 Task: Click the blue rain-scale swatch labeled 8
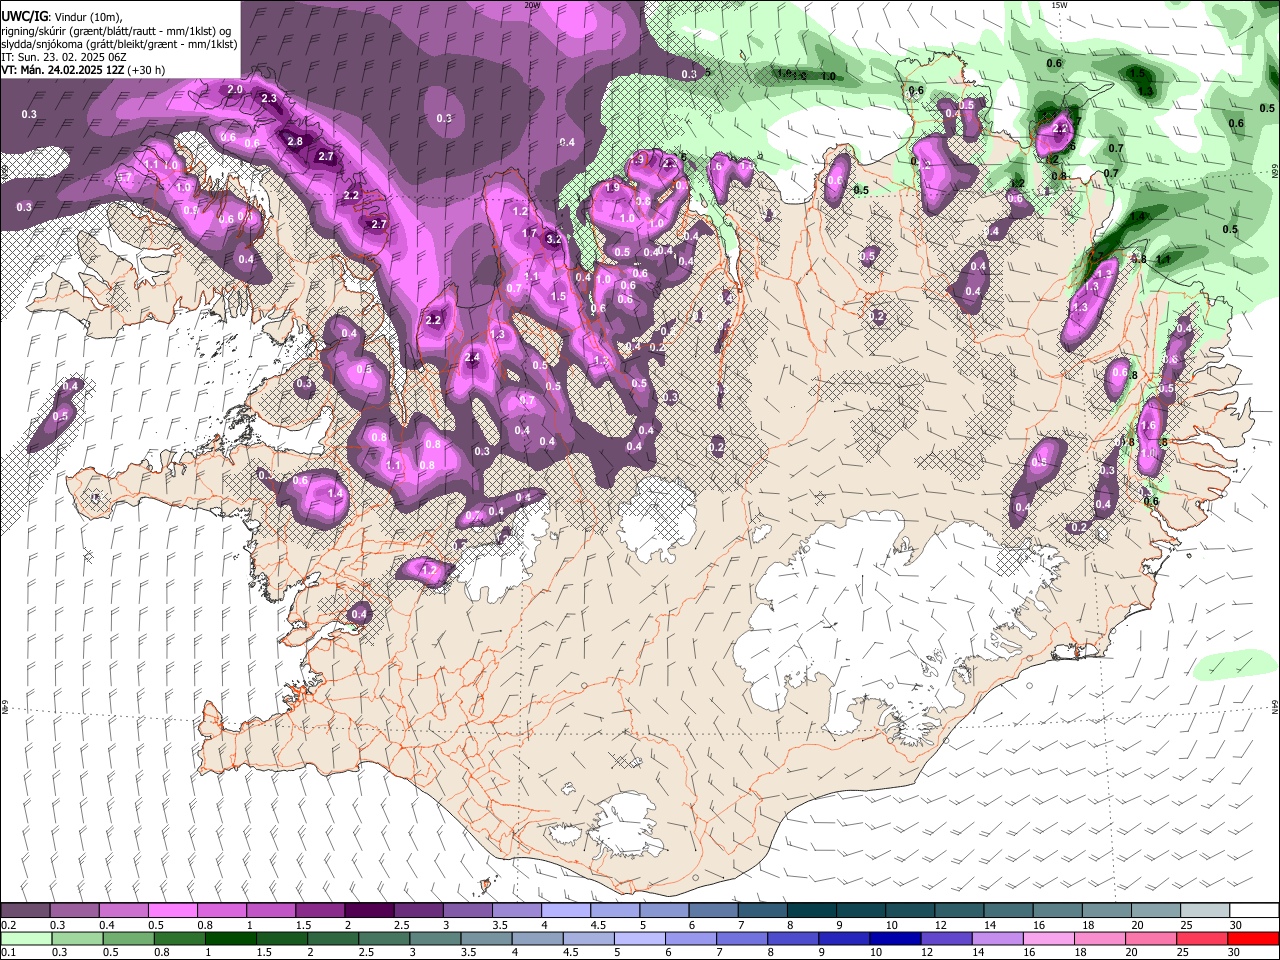[x=793, y=938]
